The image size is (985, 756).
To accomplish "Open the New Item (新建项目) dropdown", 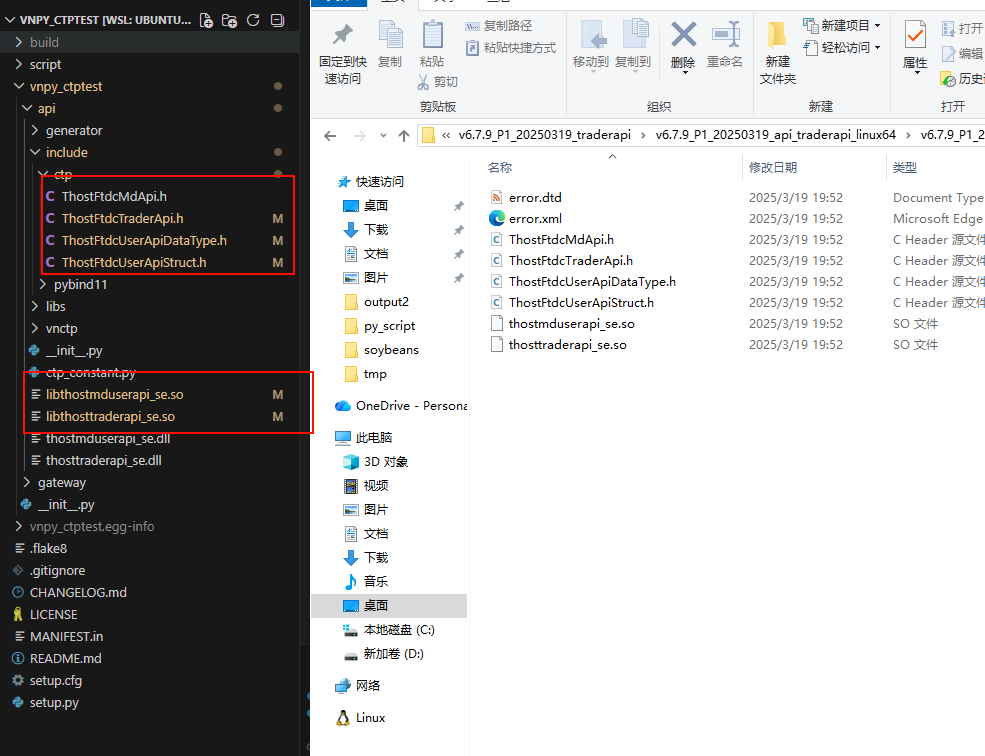I will (842, 25).
